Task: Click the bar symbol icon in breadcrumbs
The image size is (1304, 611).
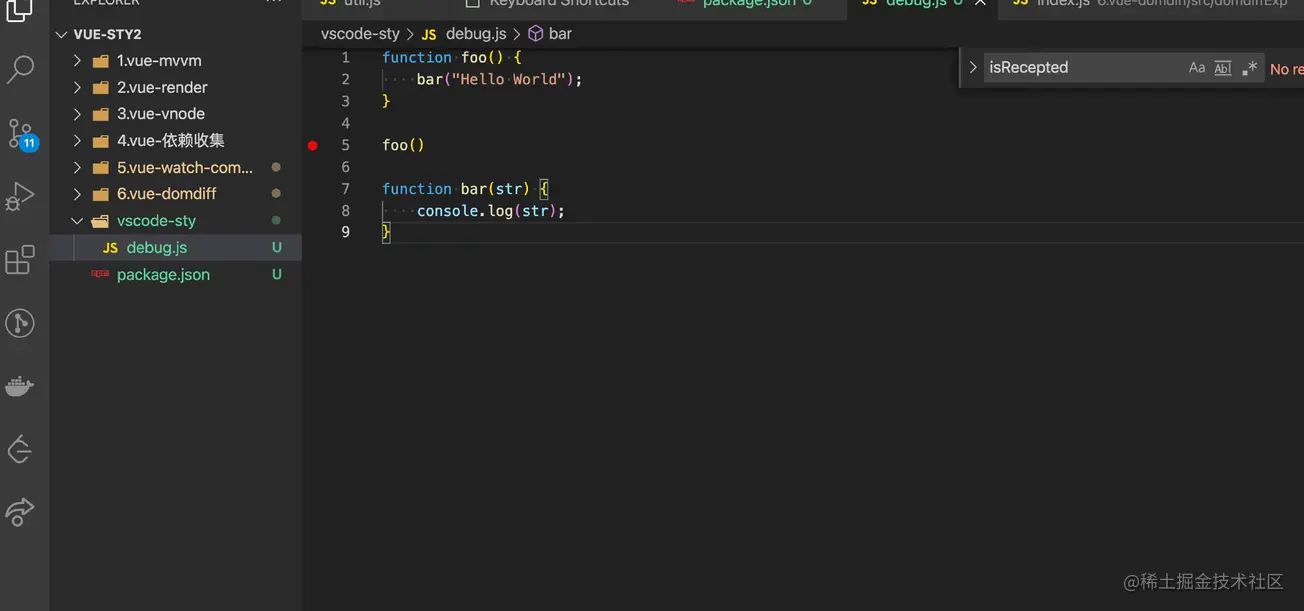Action: [x=536, y=34]
